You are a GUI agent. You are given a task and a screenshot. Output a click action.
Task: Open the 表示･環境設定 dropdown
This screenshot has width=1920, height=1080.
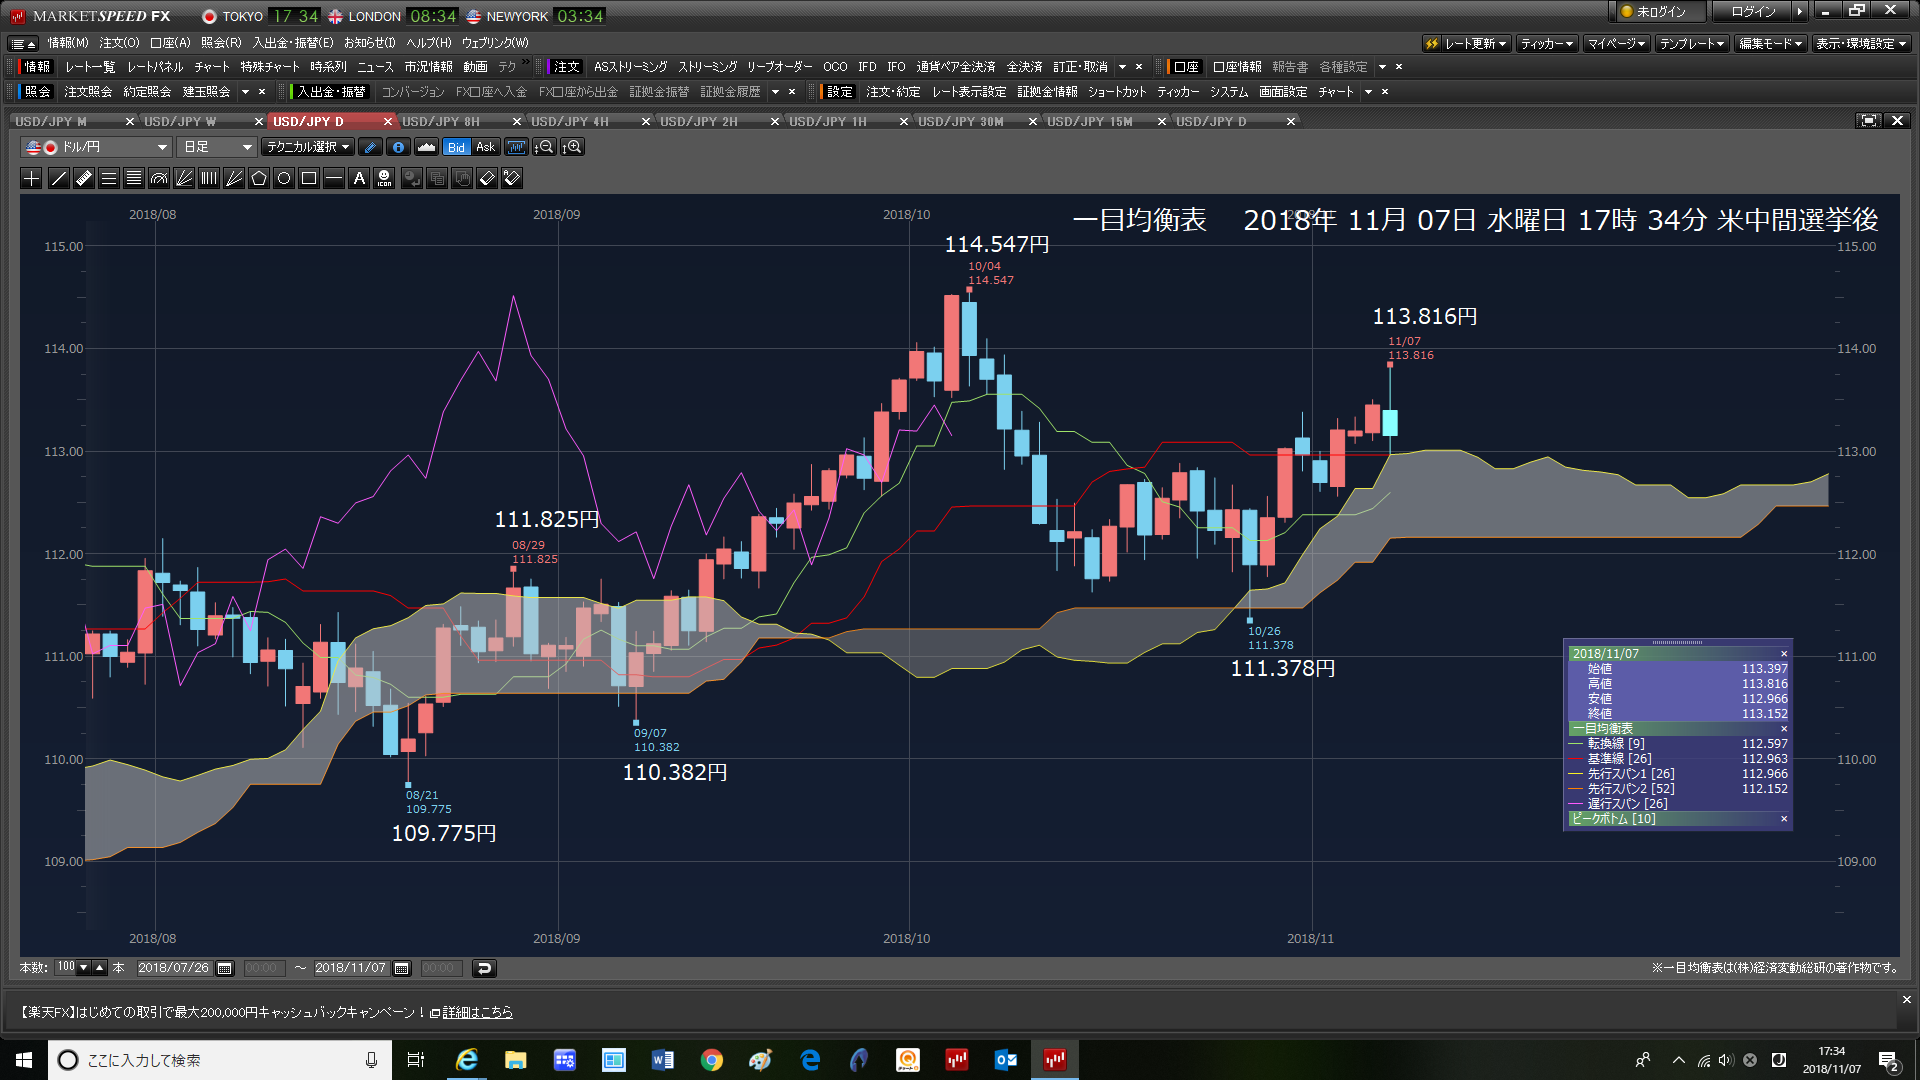pyautogui.click(x=1861, y=44)
